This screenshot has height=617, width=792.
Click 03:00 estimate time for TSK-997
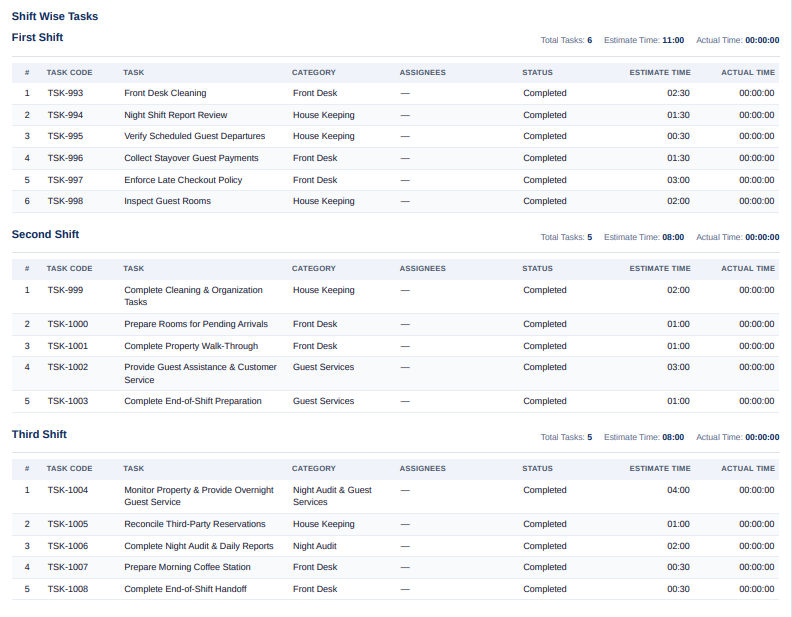point(678,180)
